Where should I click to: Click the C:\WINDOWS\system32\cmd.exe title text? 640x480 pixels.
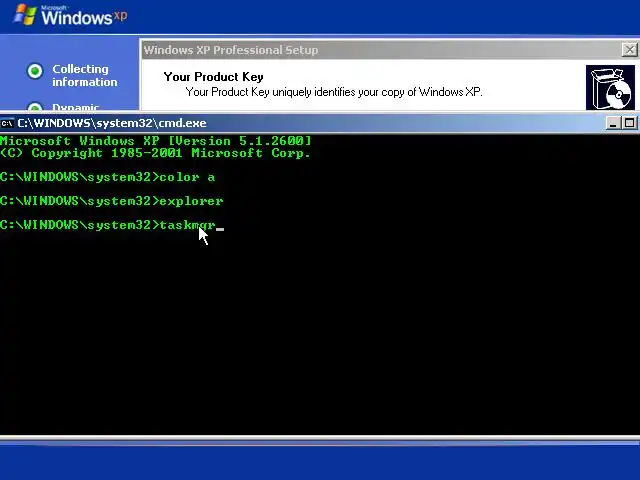pyautogui.click(x=112, y=123)
